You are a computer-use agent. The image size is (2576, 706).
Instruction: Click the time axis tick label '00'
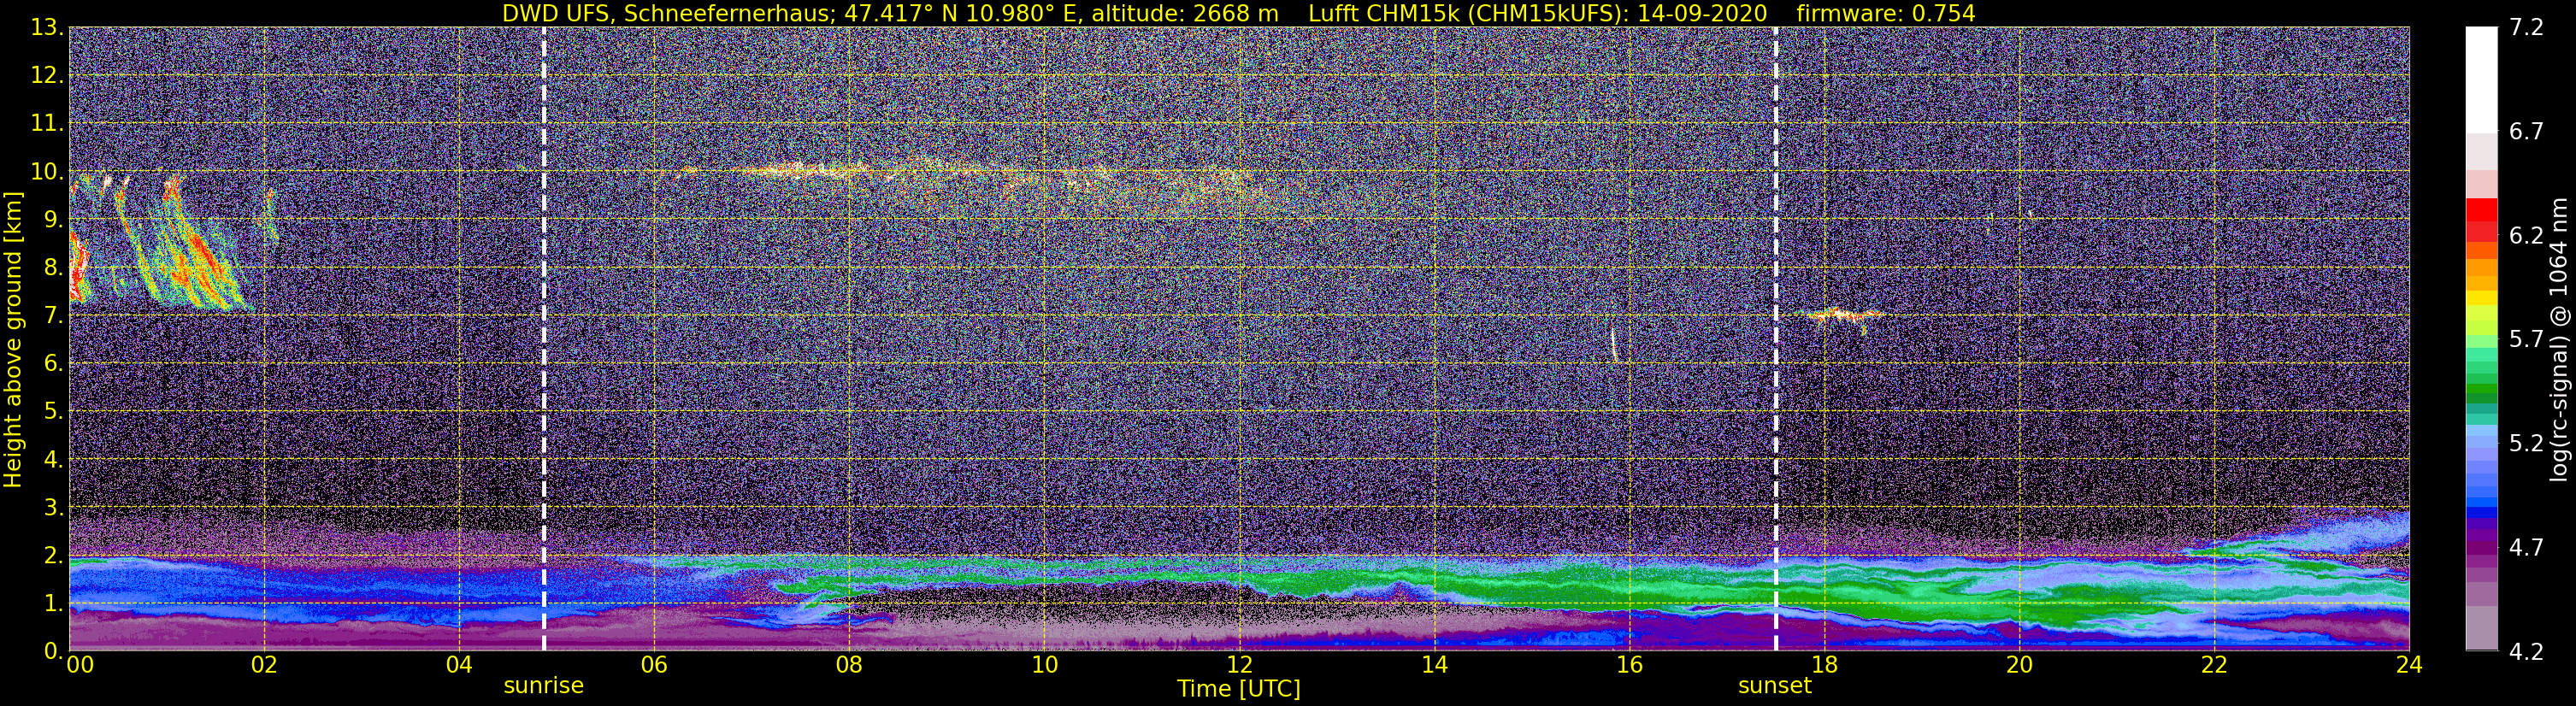click(x=79, y=665)
